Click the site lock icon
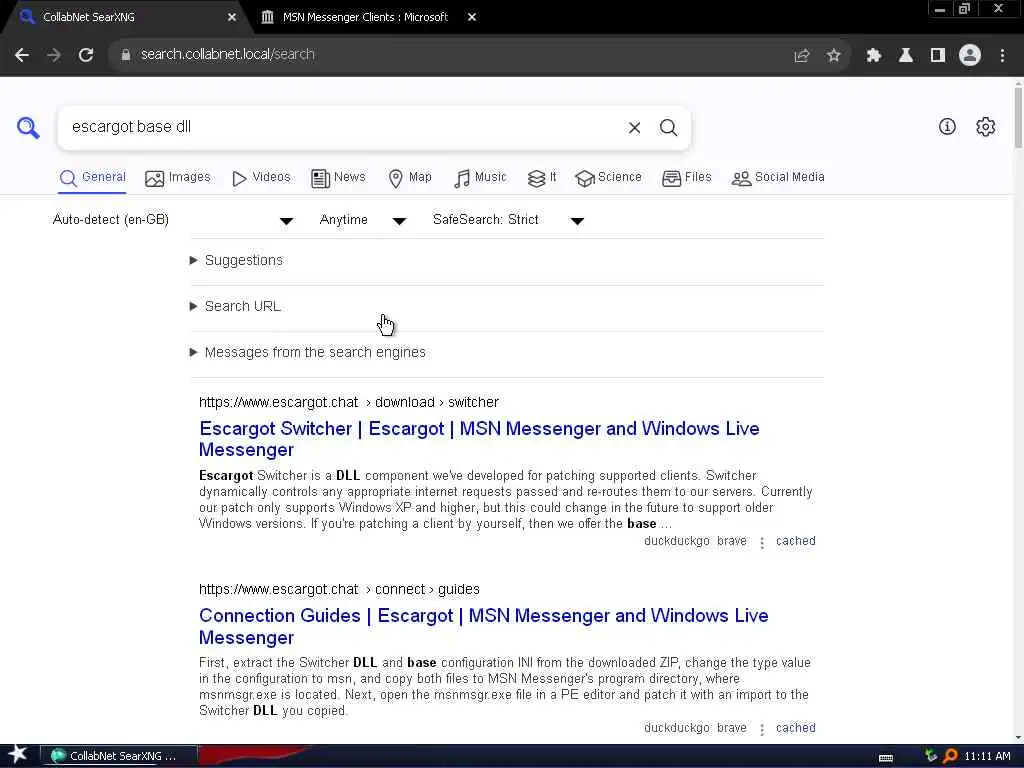Screen dimensions: 1024x768 click(125, 55)
